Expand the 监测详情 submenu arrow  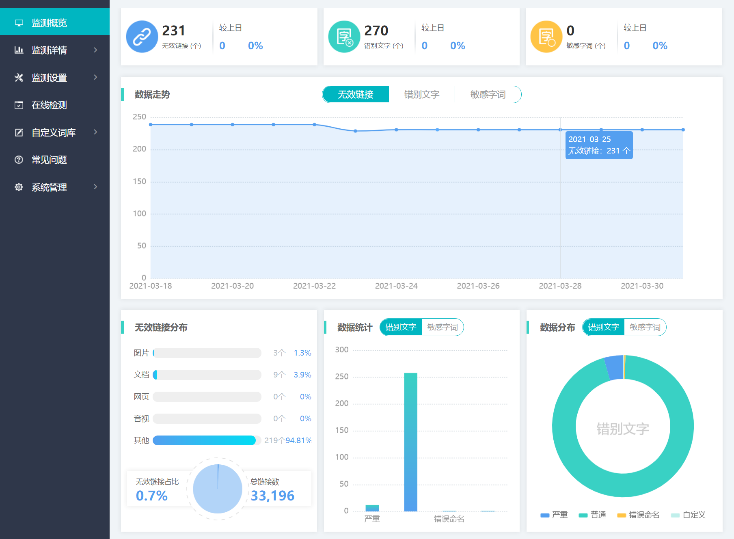[x=95, y=49]
